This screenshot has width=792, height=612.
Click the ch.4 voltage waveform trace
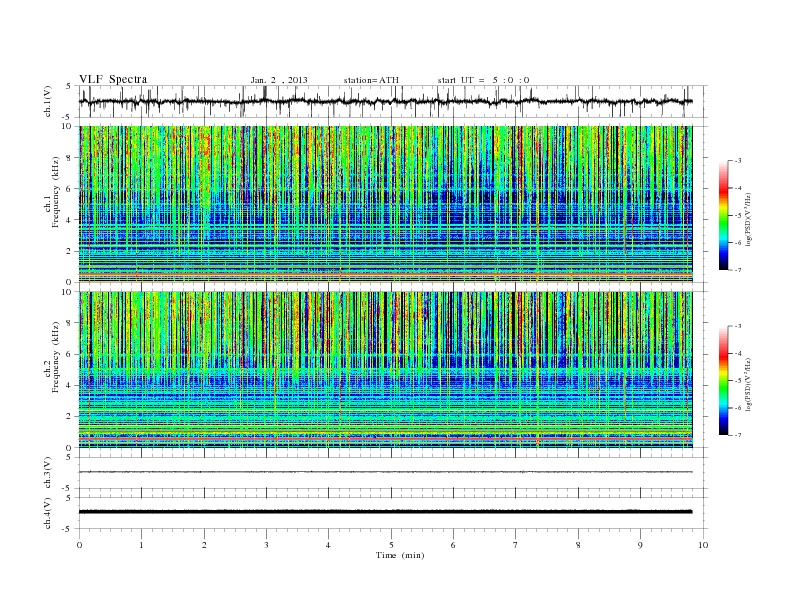coord(385,512)
